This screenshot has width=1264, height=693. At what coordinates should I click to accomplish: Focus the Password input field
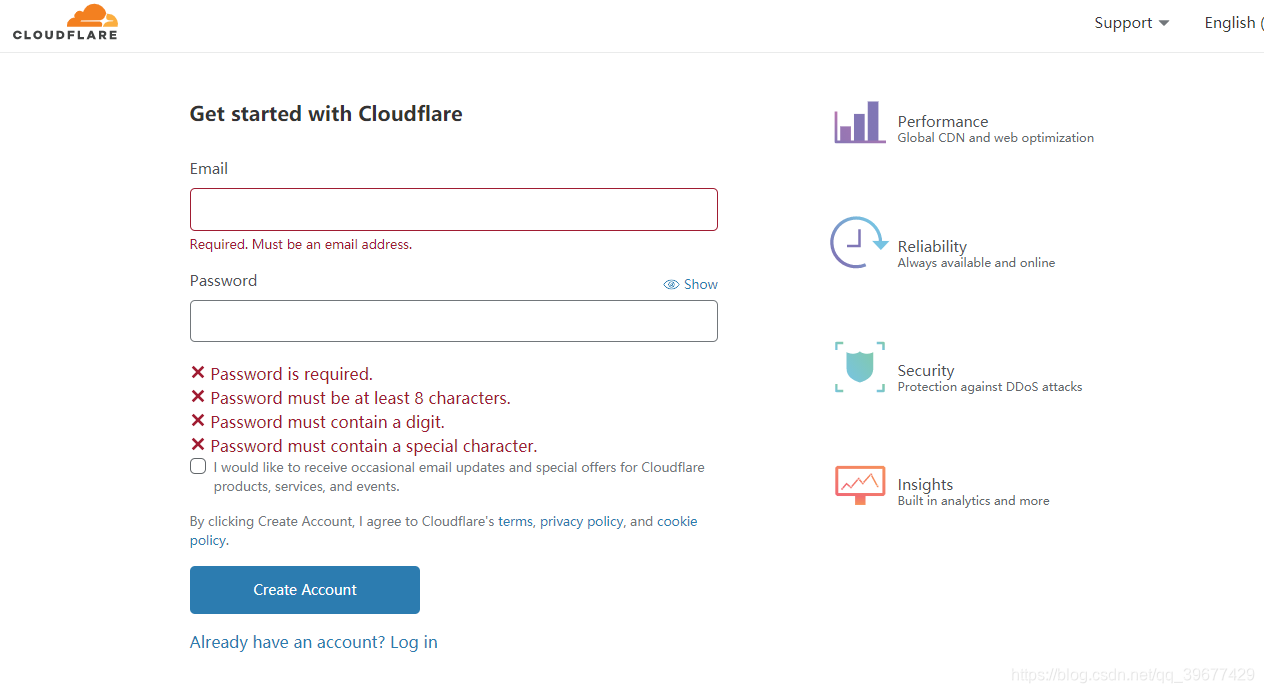tap(454, 321)
